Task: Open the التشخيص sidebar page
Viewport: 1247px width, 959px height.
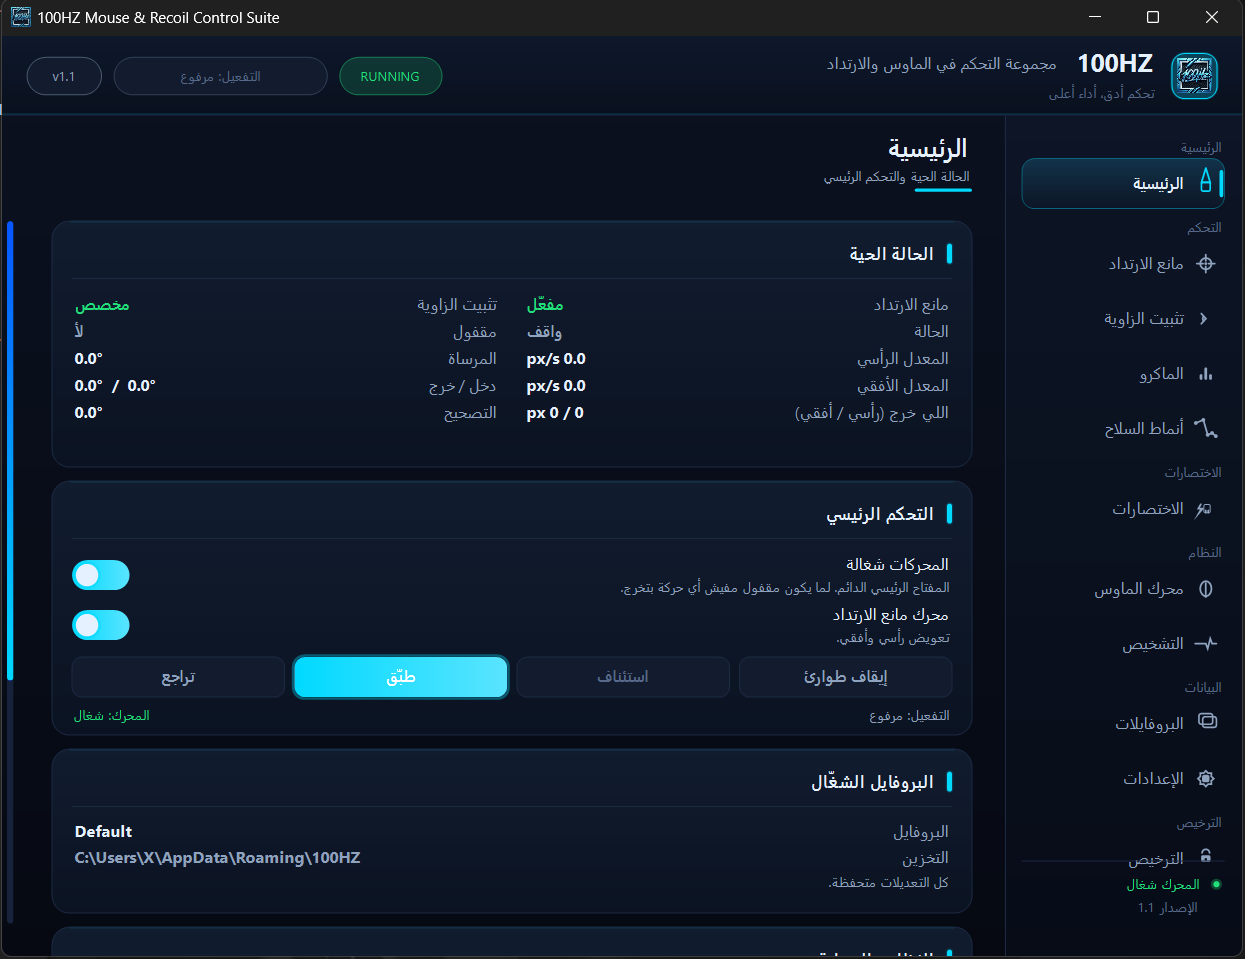Action: tap(1123, 644)
